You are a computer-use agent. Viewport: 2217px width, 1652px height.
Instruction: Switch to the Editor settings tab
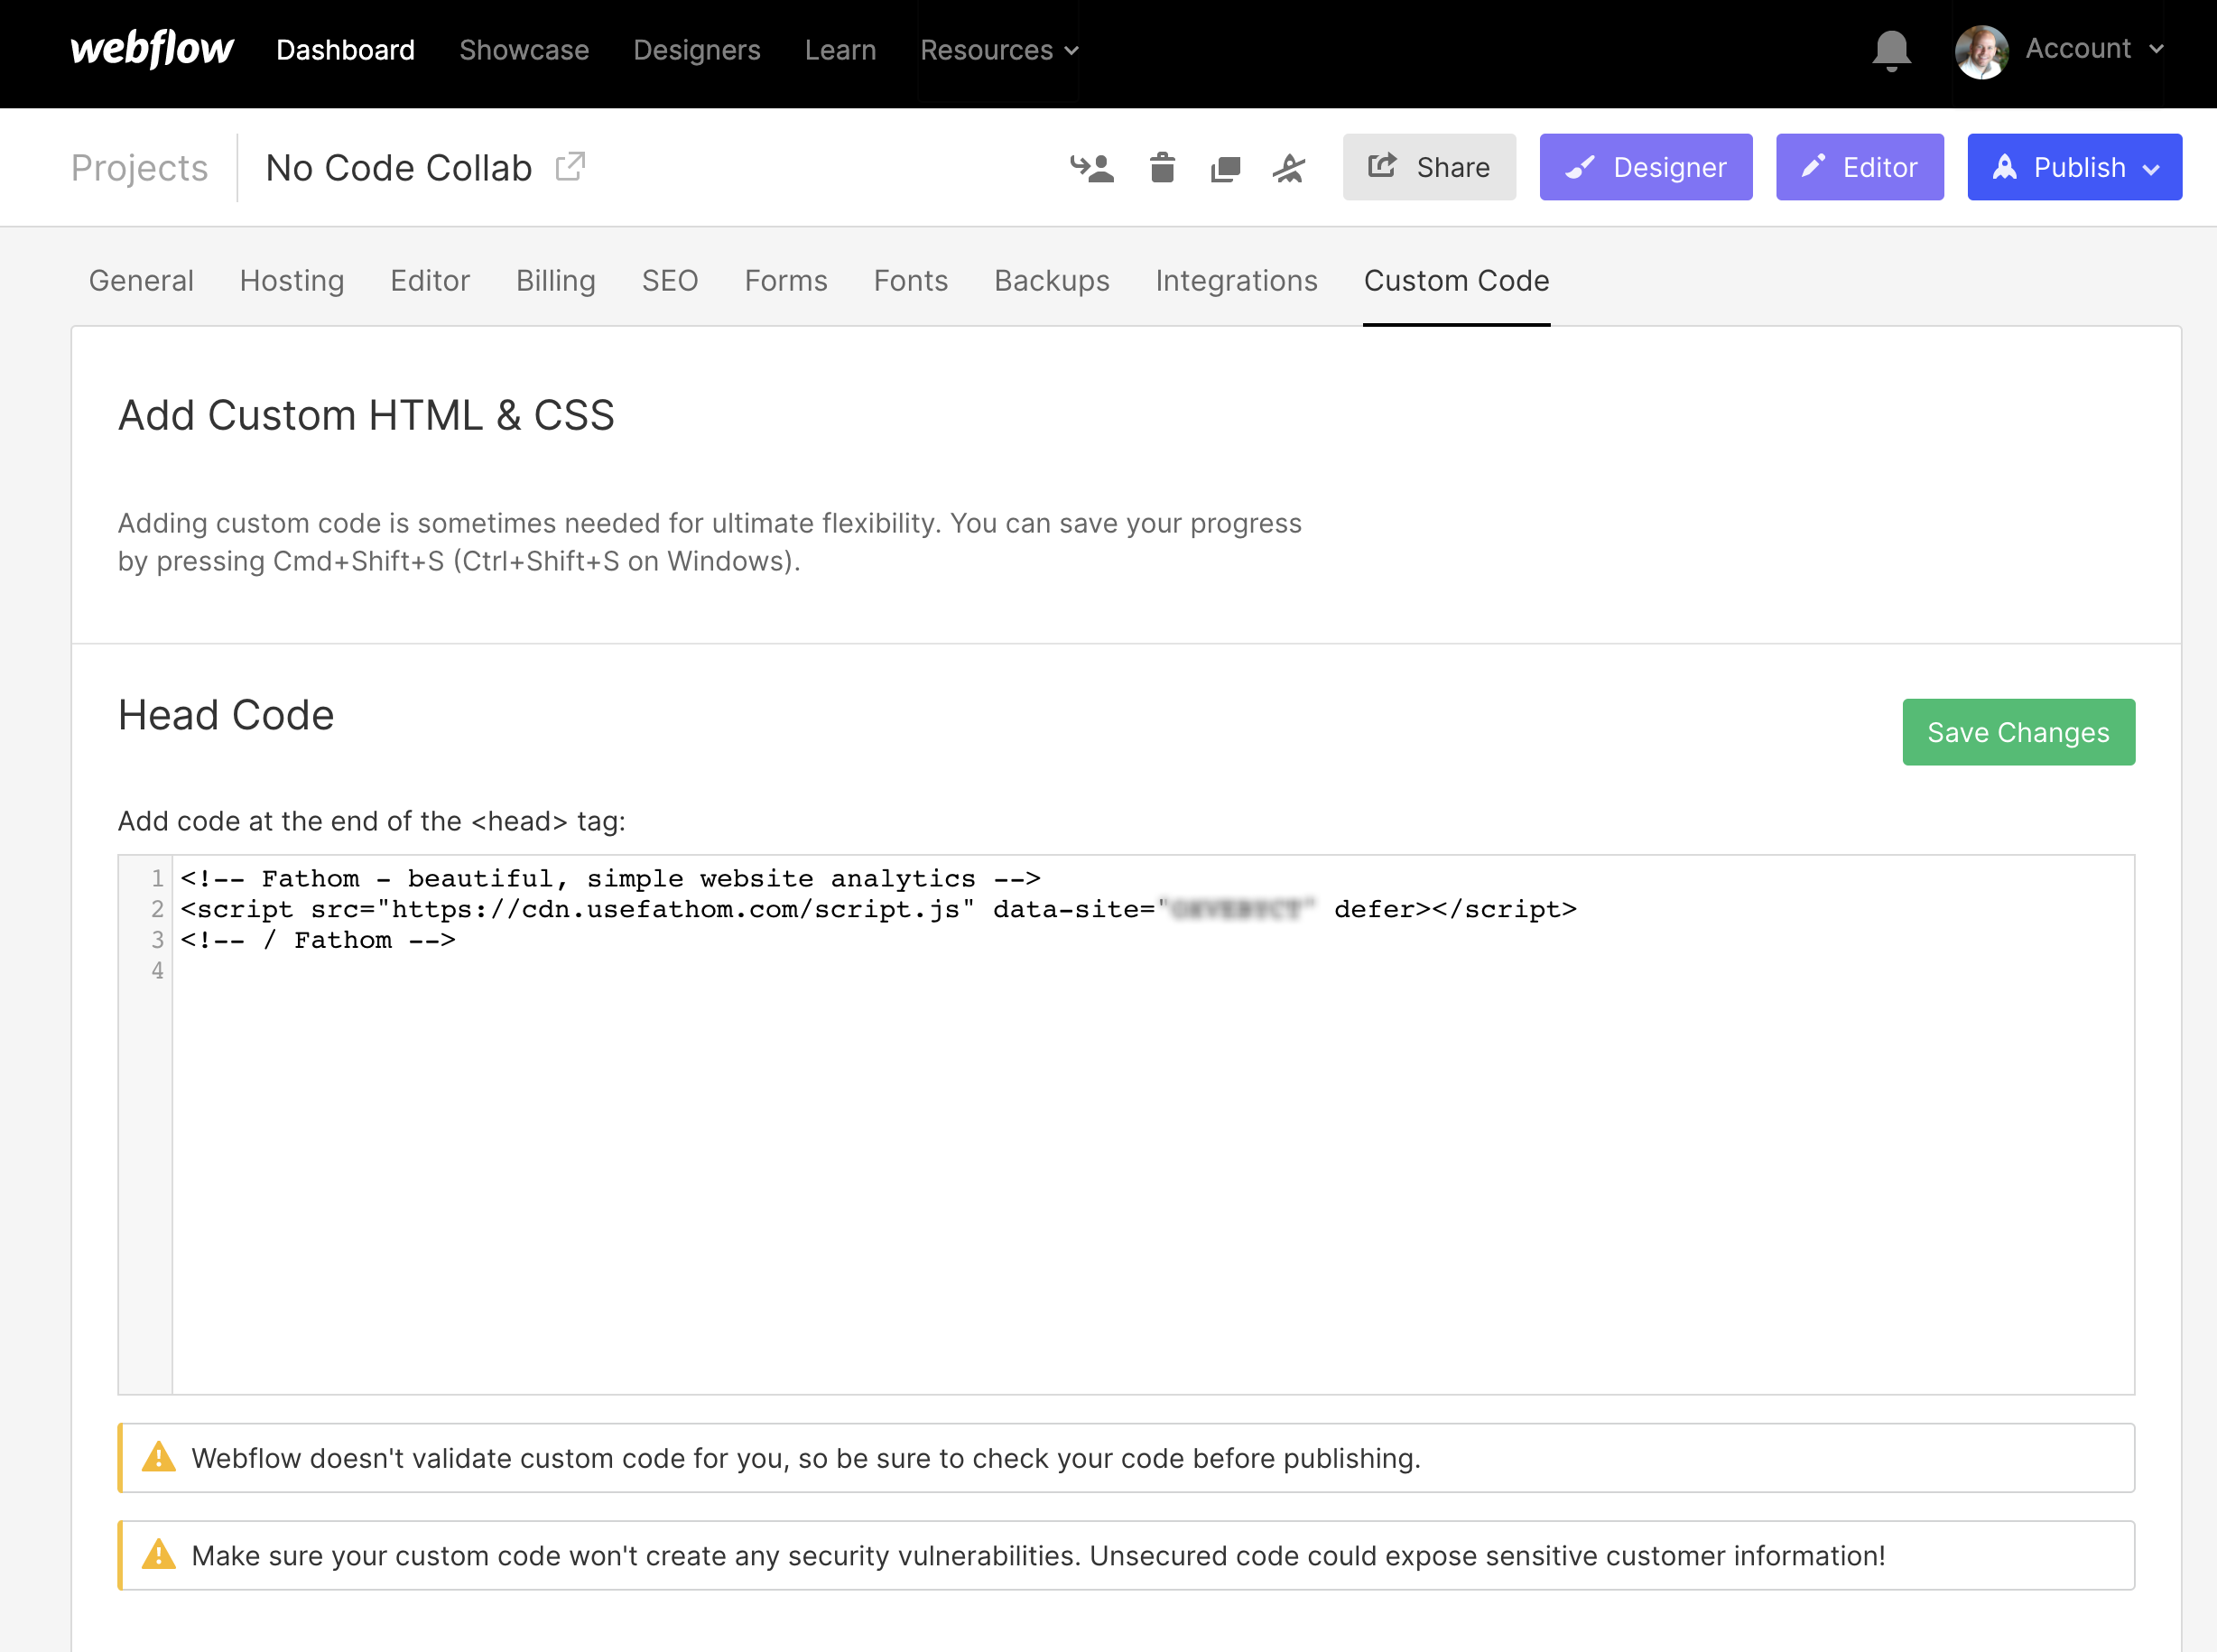[x=430, y=281]
